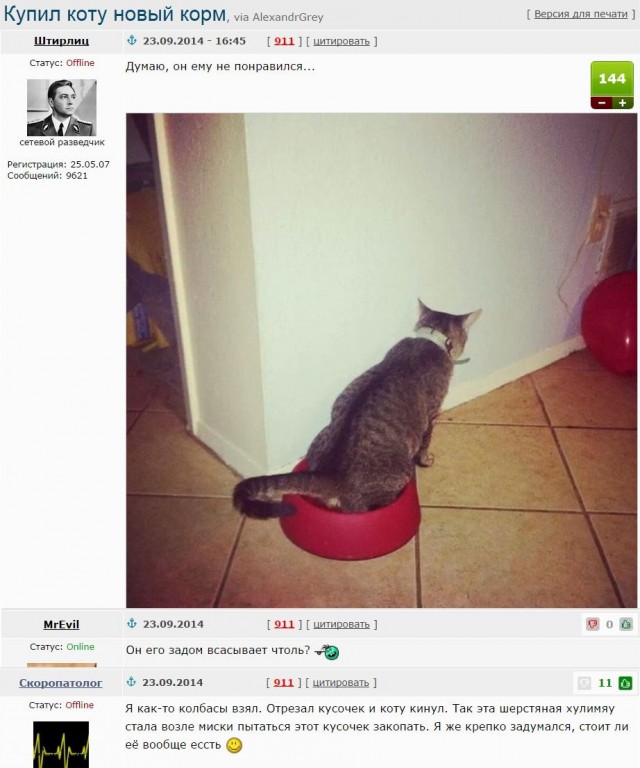Click the anchor icon in Штирлиц's post
The width and height of the screenshot is (640, 768).
point(131,41)
